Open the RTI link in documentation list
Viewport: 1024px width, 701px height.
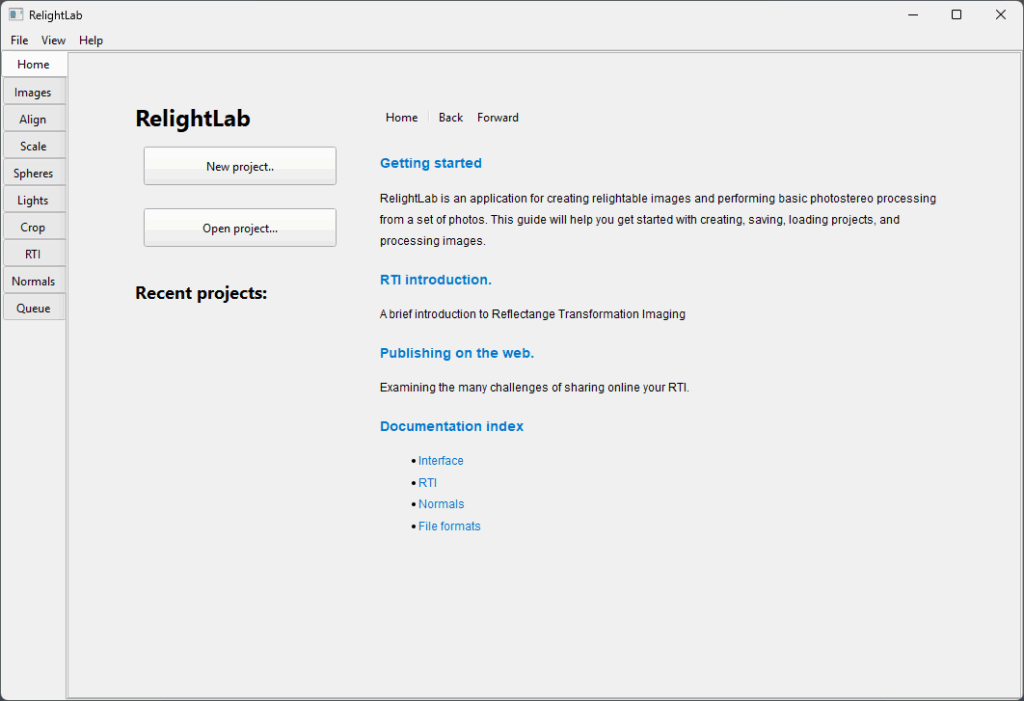[x=428, y=483]
